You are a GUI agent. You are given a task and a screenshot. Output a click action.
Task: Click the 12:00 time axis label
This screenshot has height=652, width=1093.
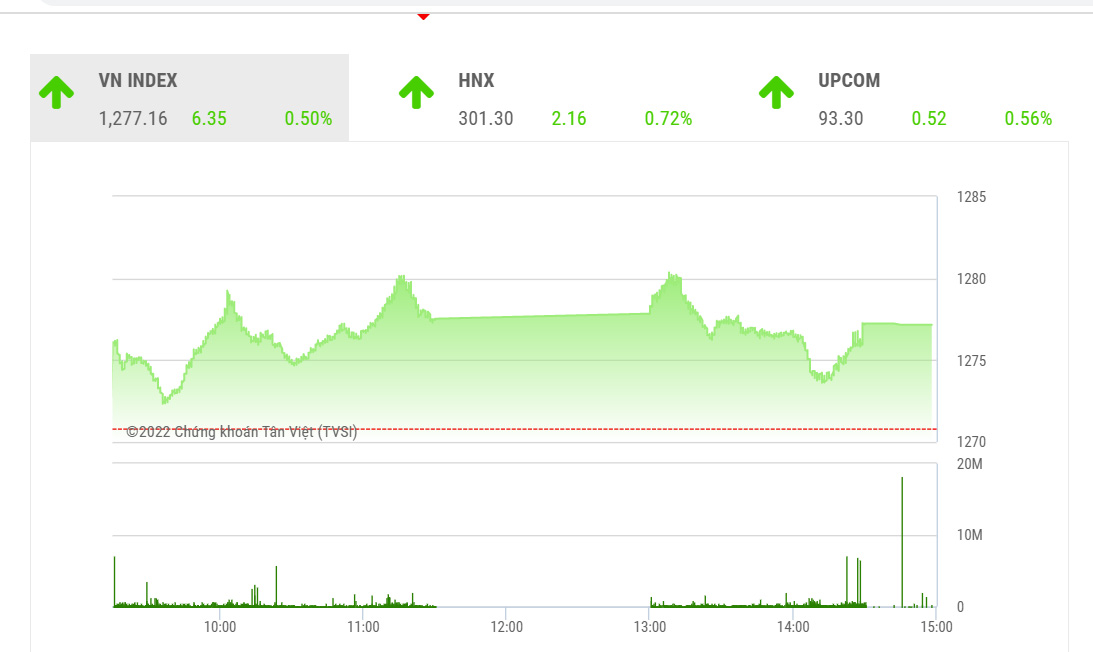506,627
